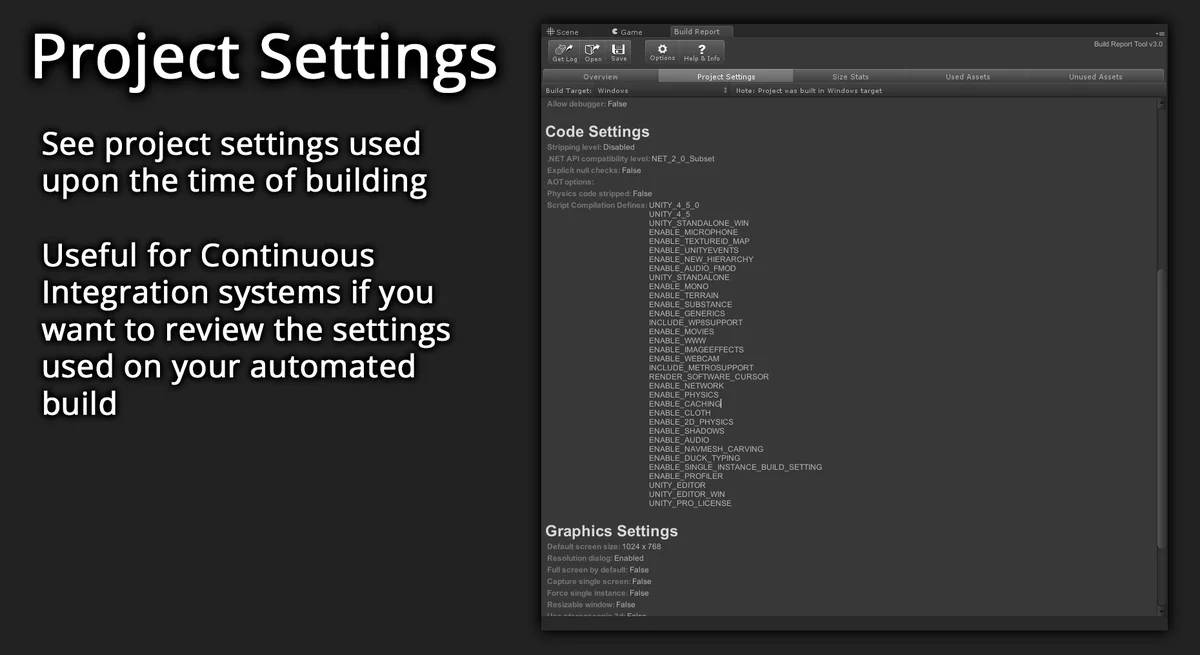1200x655 pixels.
Task: Open a build report file
Action: pos(593,52)
